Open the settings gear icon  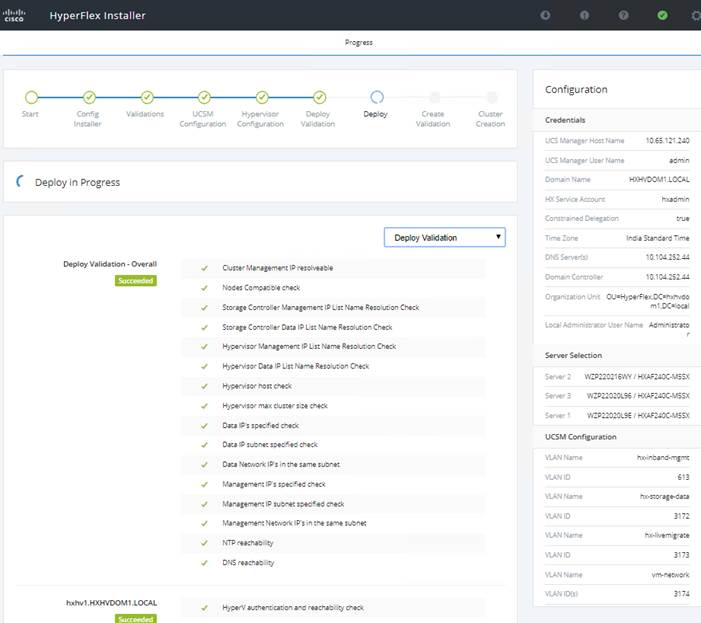click(x=696, y=15)
